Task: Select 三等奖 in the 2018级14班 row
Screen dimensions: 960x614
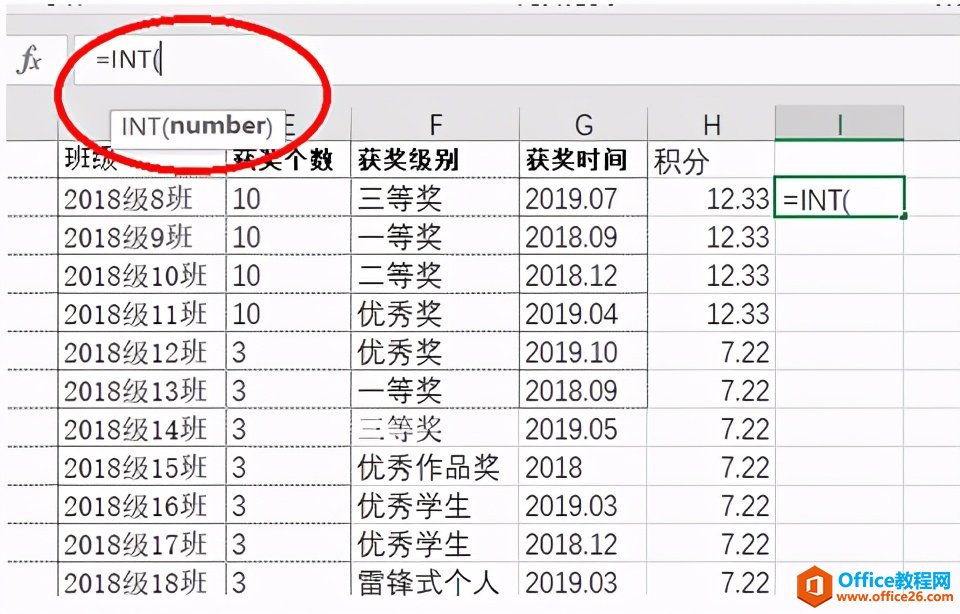Action: click(435, 428)
